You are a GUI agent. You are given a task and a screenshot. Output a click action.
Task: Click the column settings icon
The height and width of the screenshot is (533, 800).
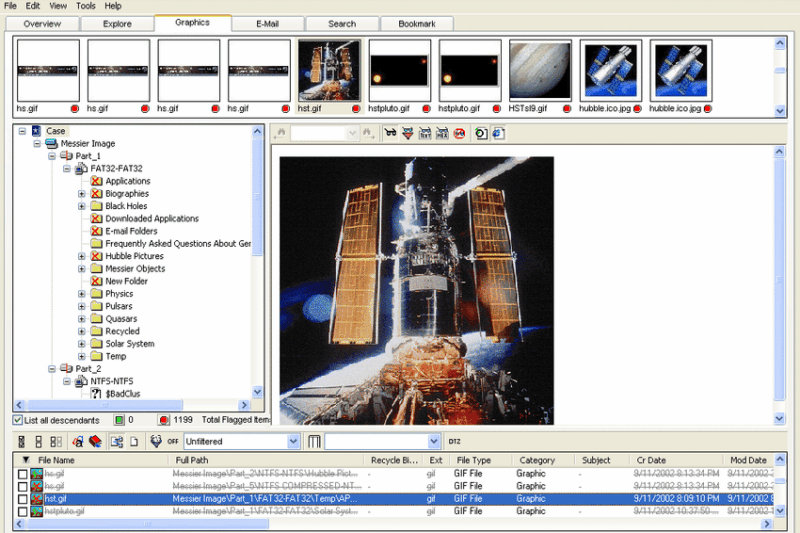click(x=314, y=441)
